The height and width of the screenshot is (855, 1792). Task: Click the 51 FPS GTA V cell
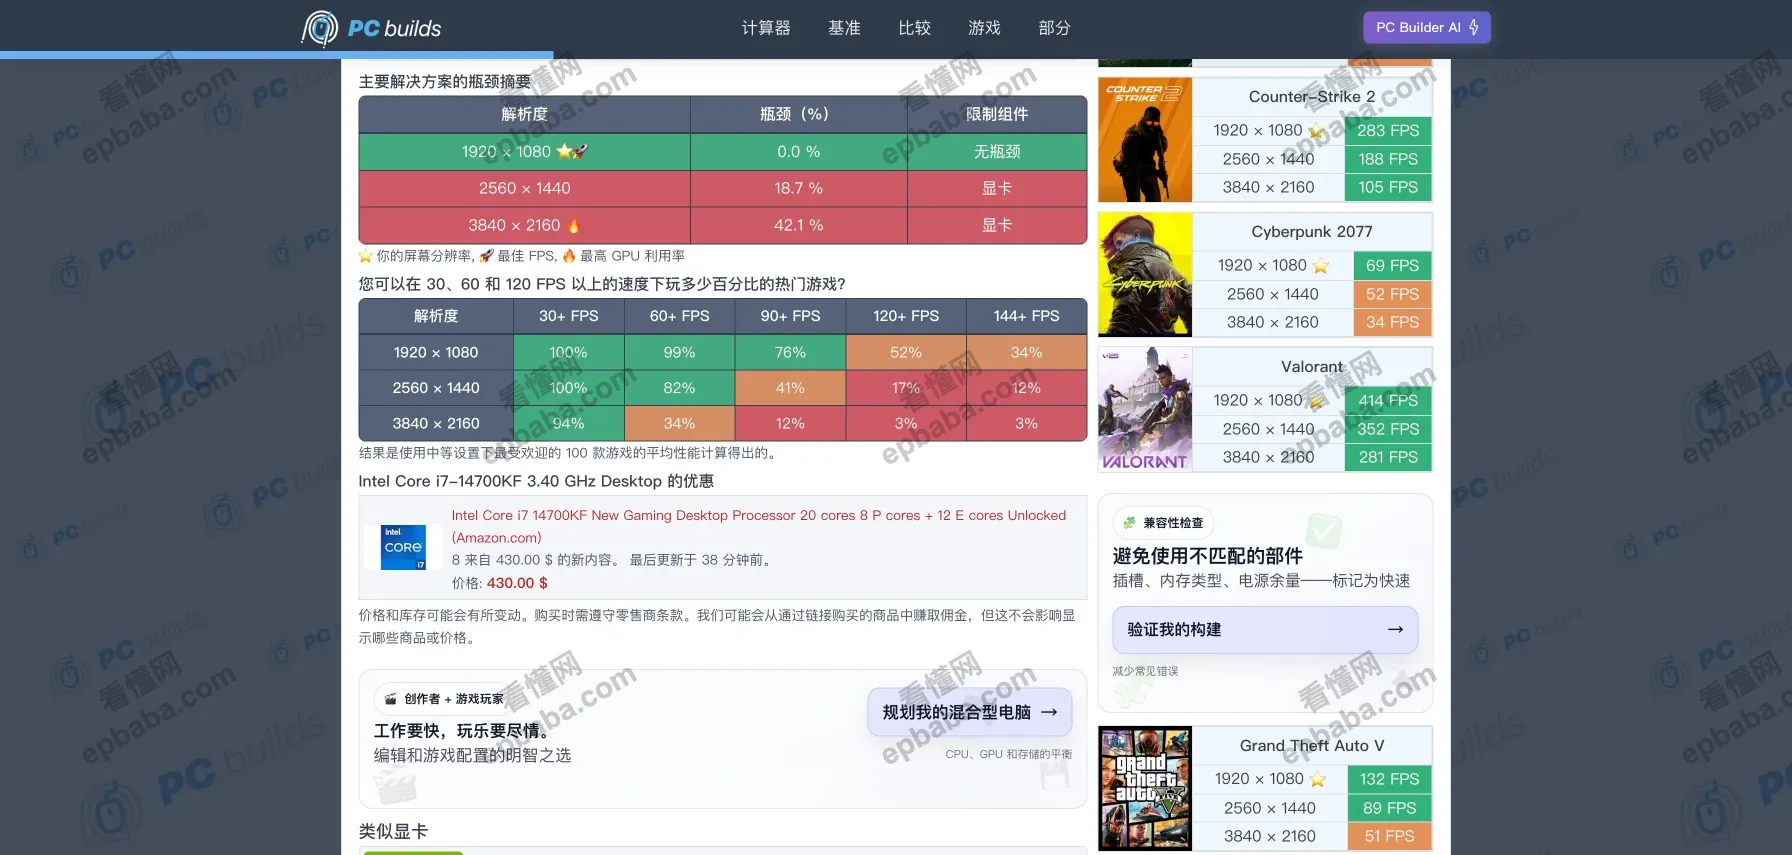[x=1390, y=836]
